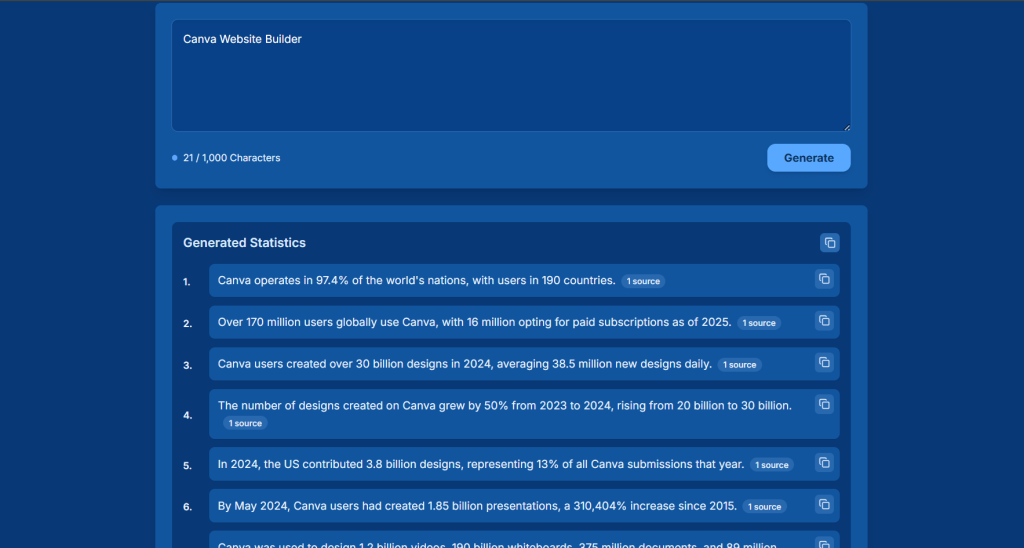
Task: Grab the text area resize handle
Action: 846,127
